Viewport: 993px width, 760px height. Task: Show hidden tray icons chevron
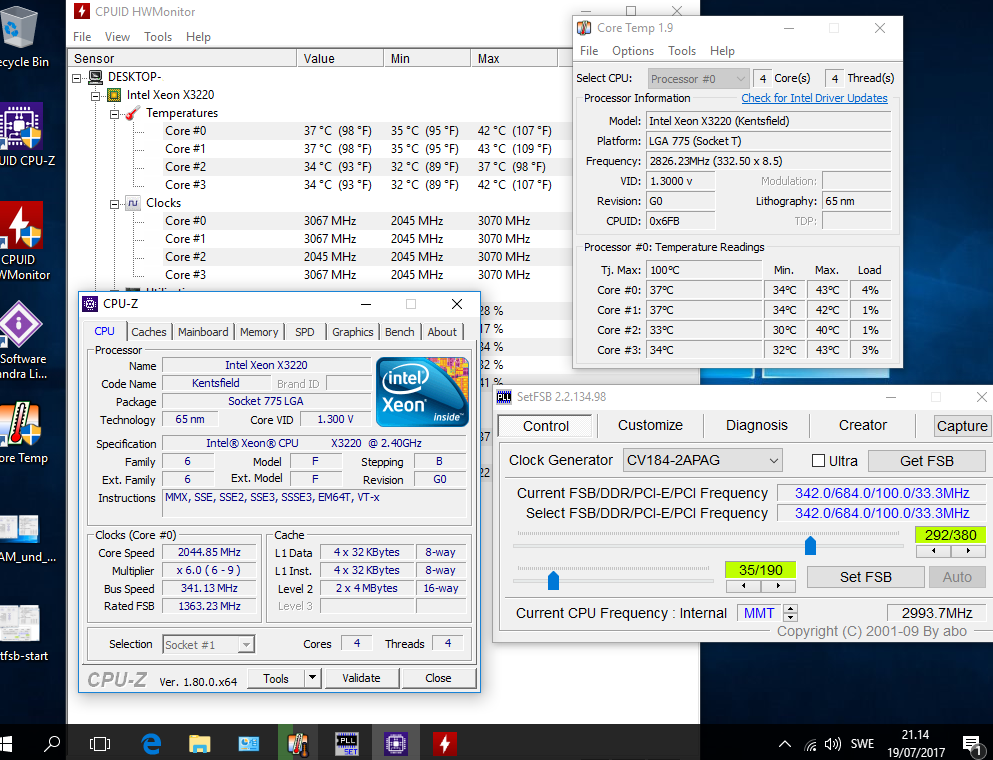coord(784,744)
